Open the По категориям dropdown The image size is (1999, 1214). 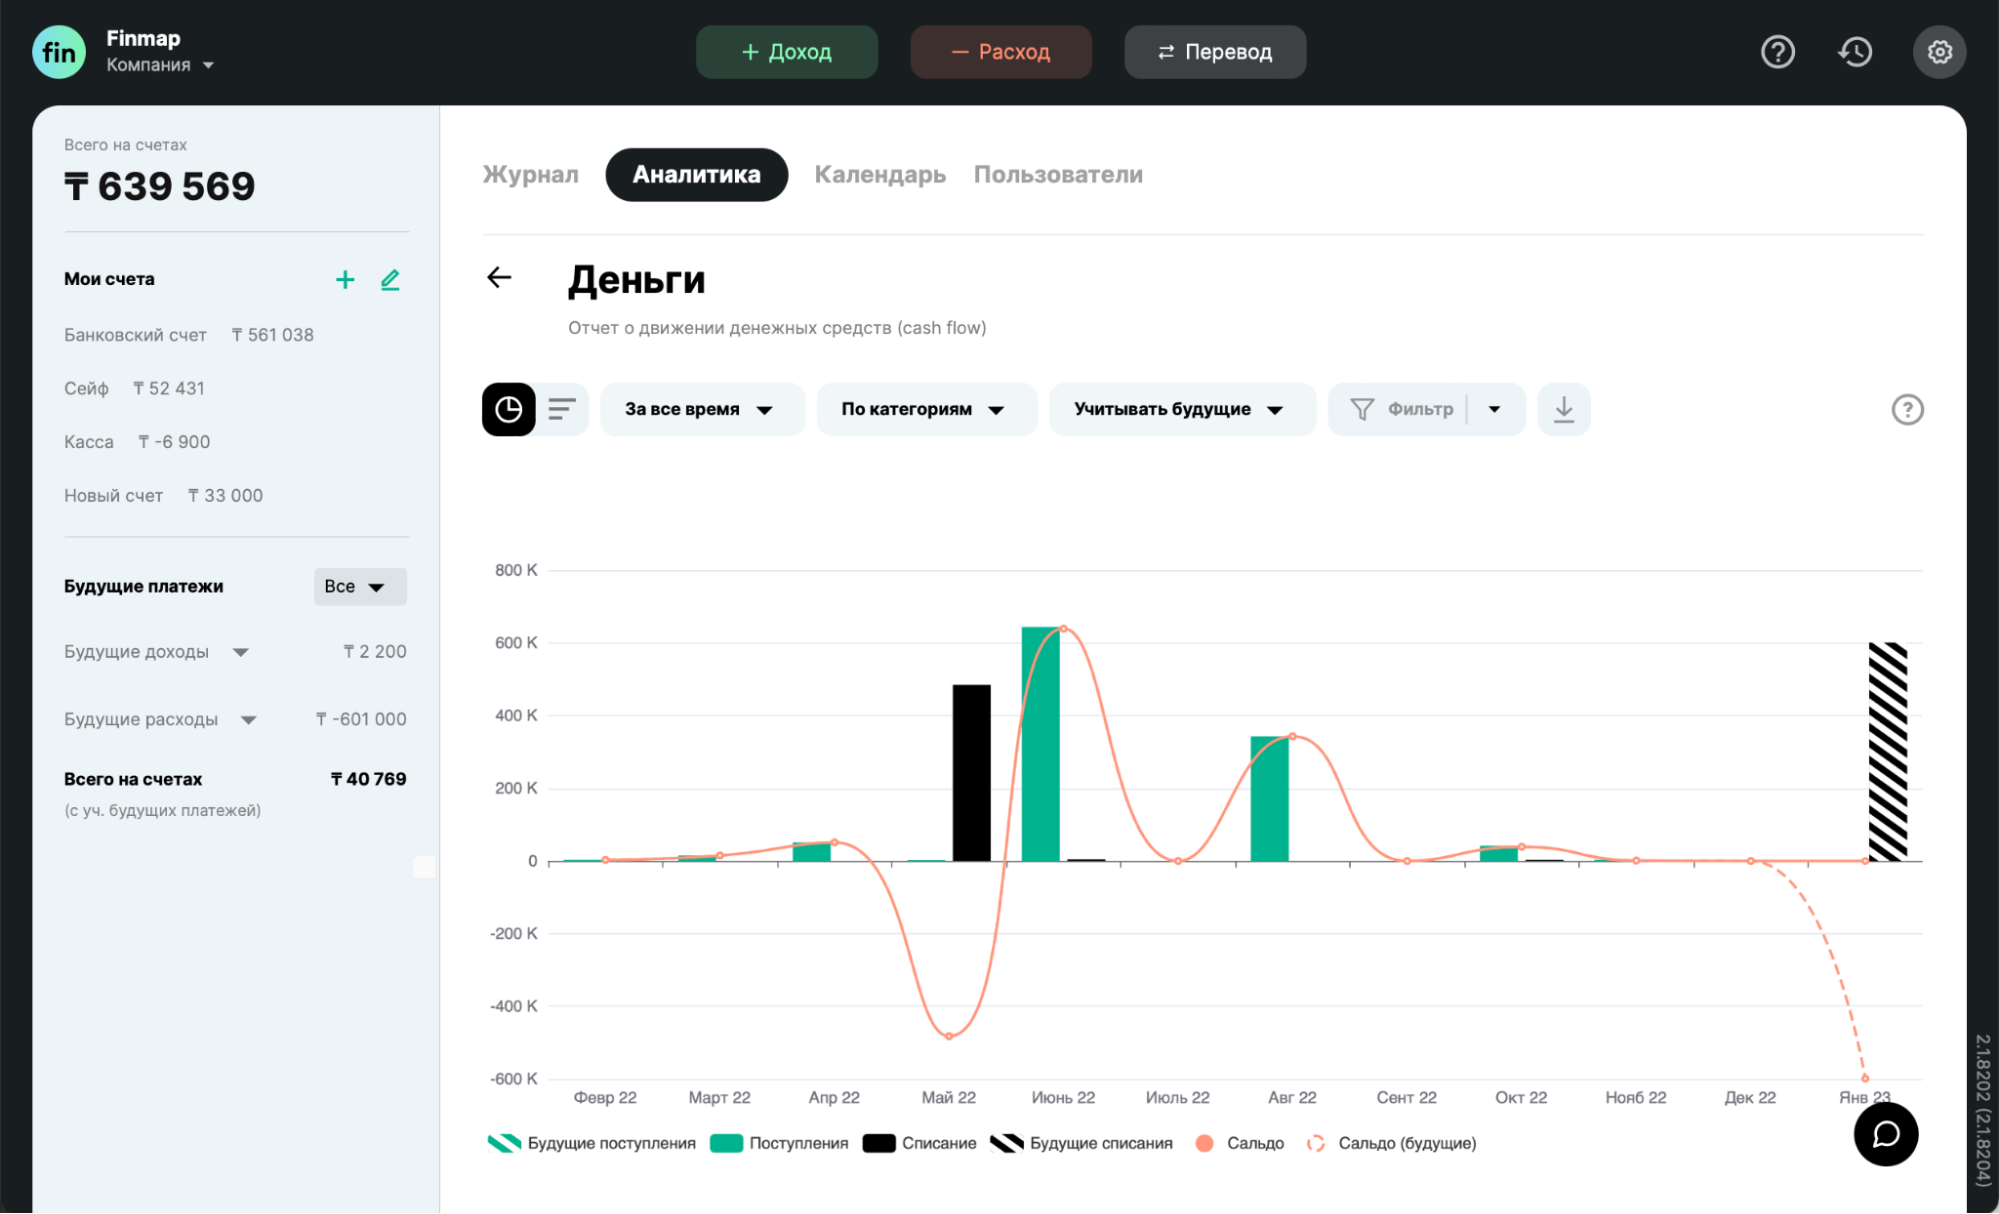tap(924, 409)
